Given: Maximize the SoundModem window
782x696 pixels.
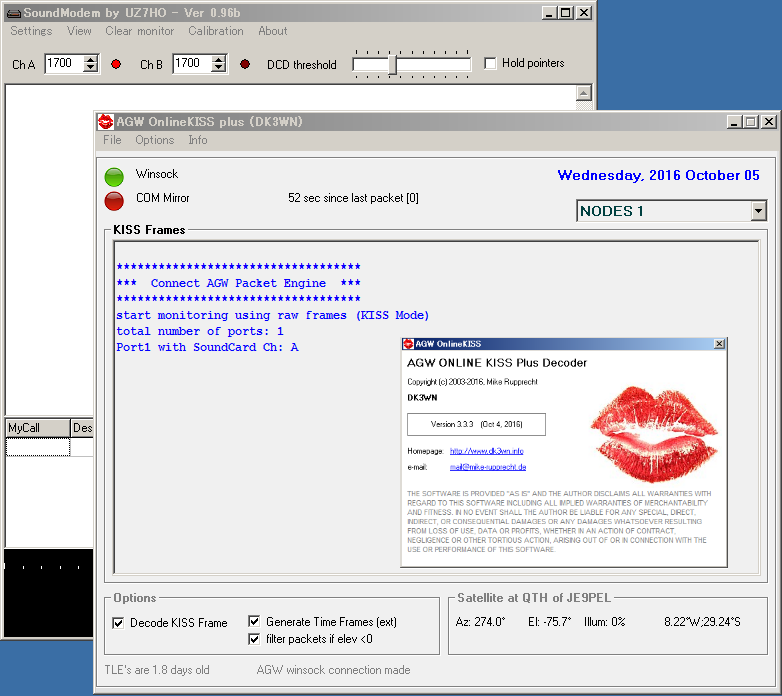Looking at the screenshot, I should point(566,12).
